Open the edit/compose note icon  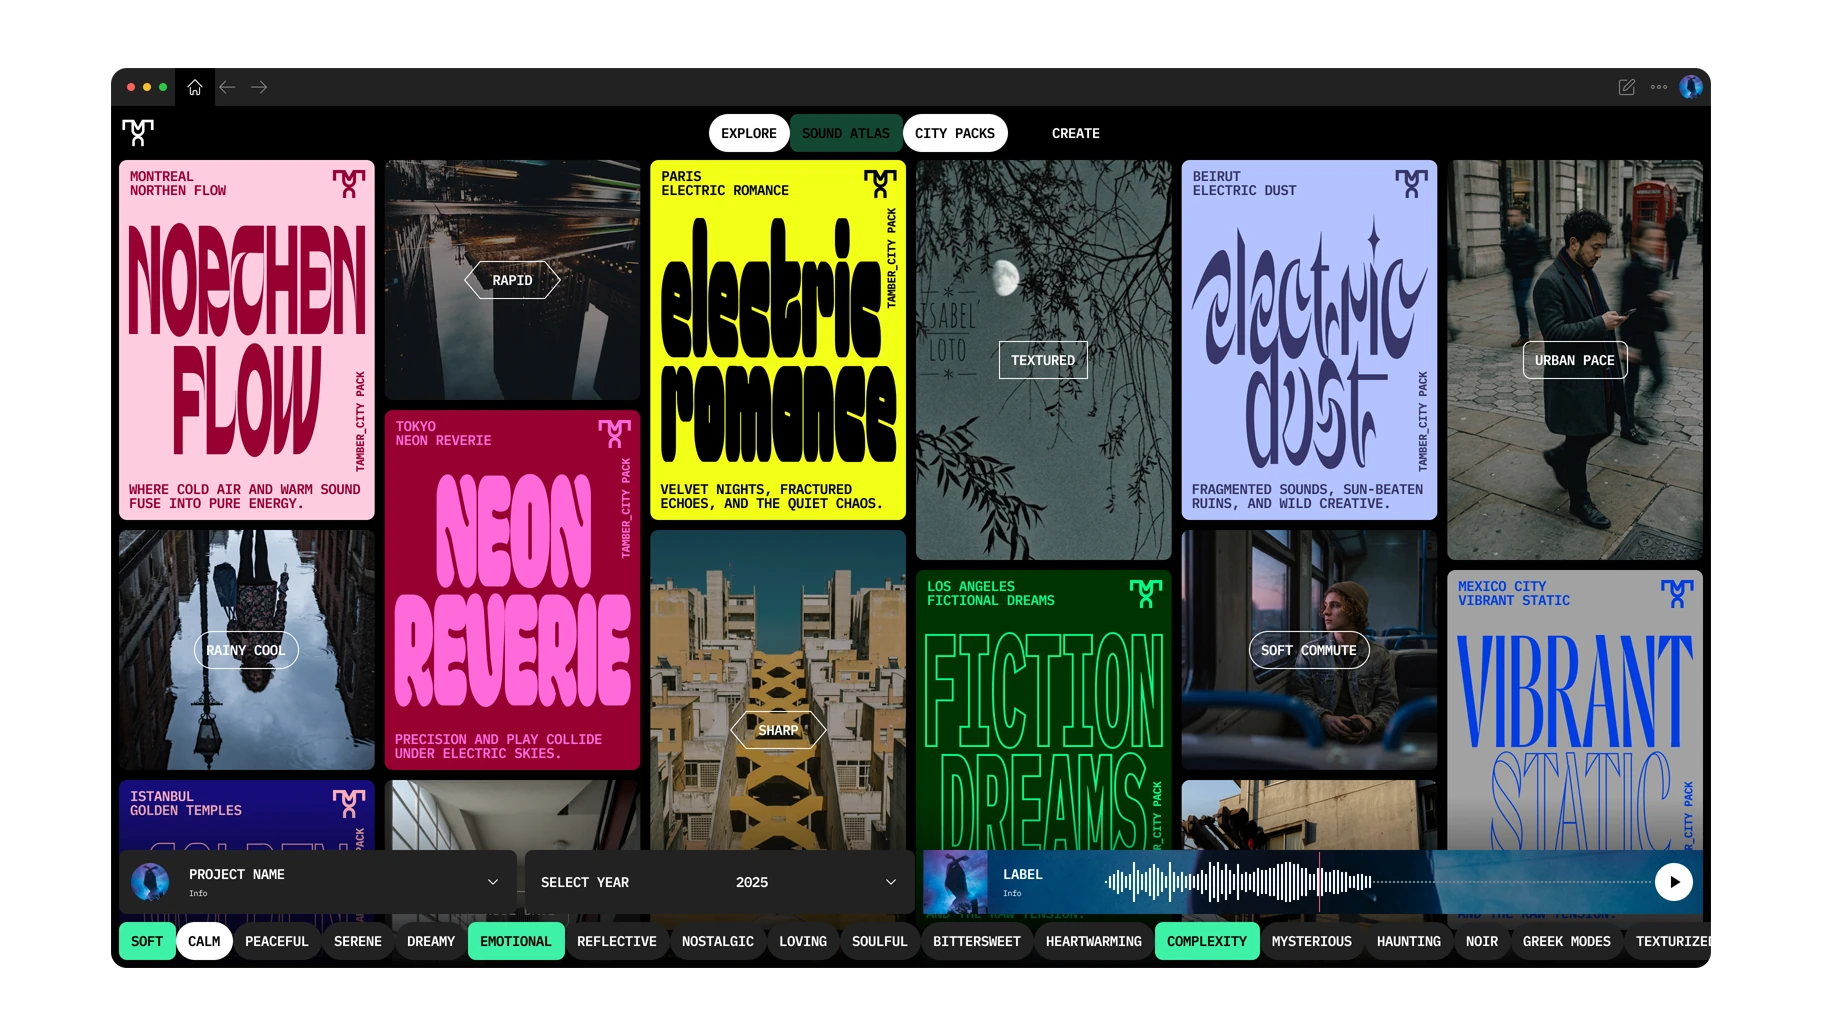point(1627,87)
